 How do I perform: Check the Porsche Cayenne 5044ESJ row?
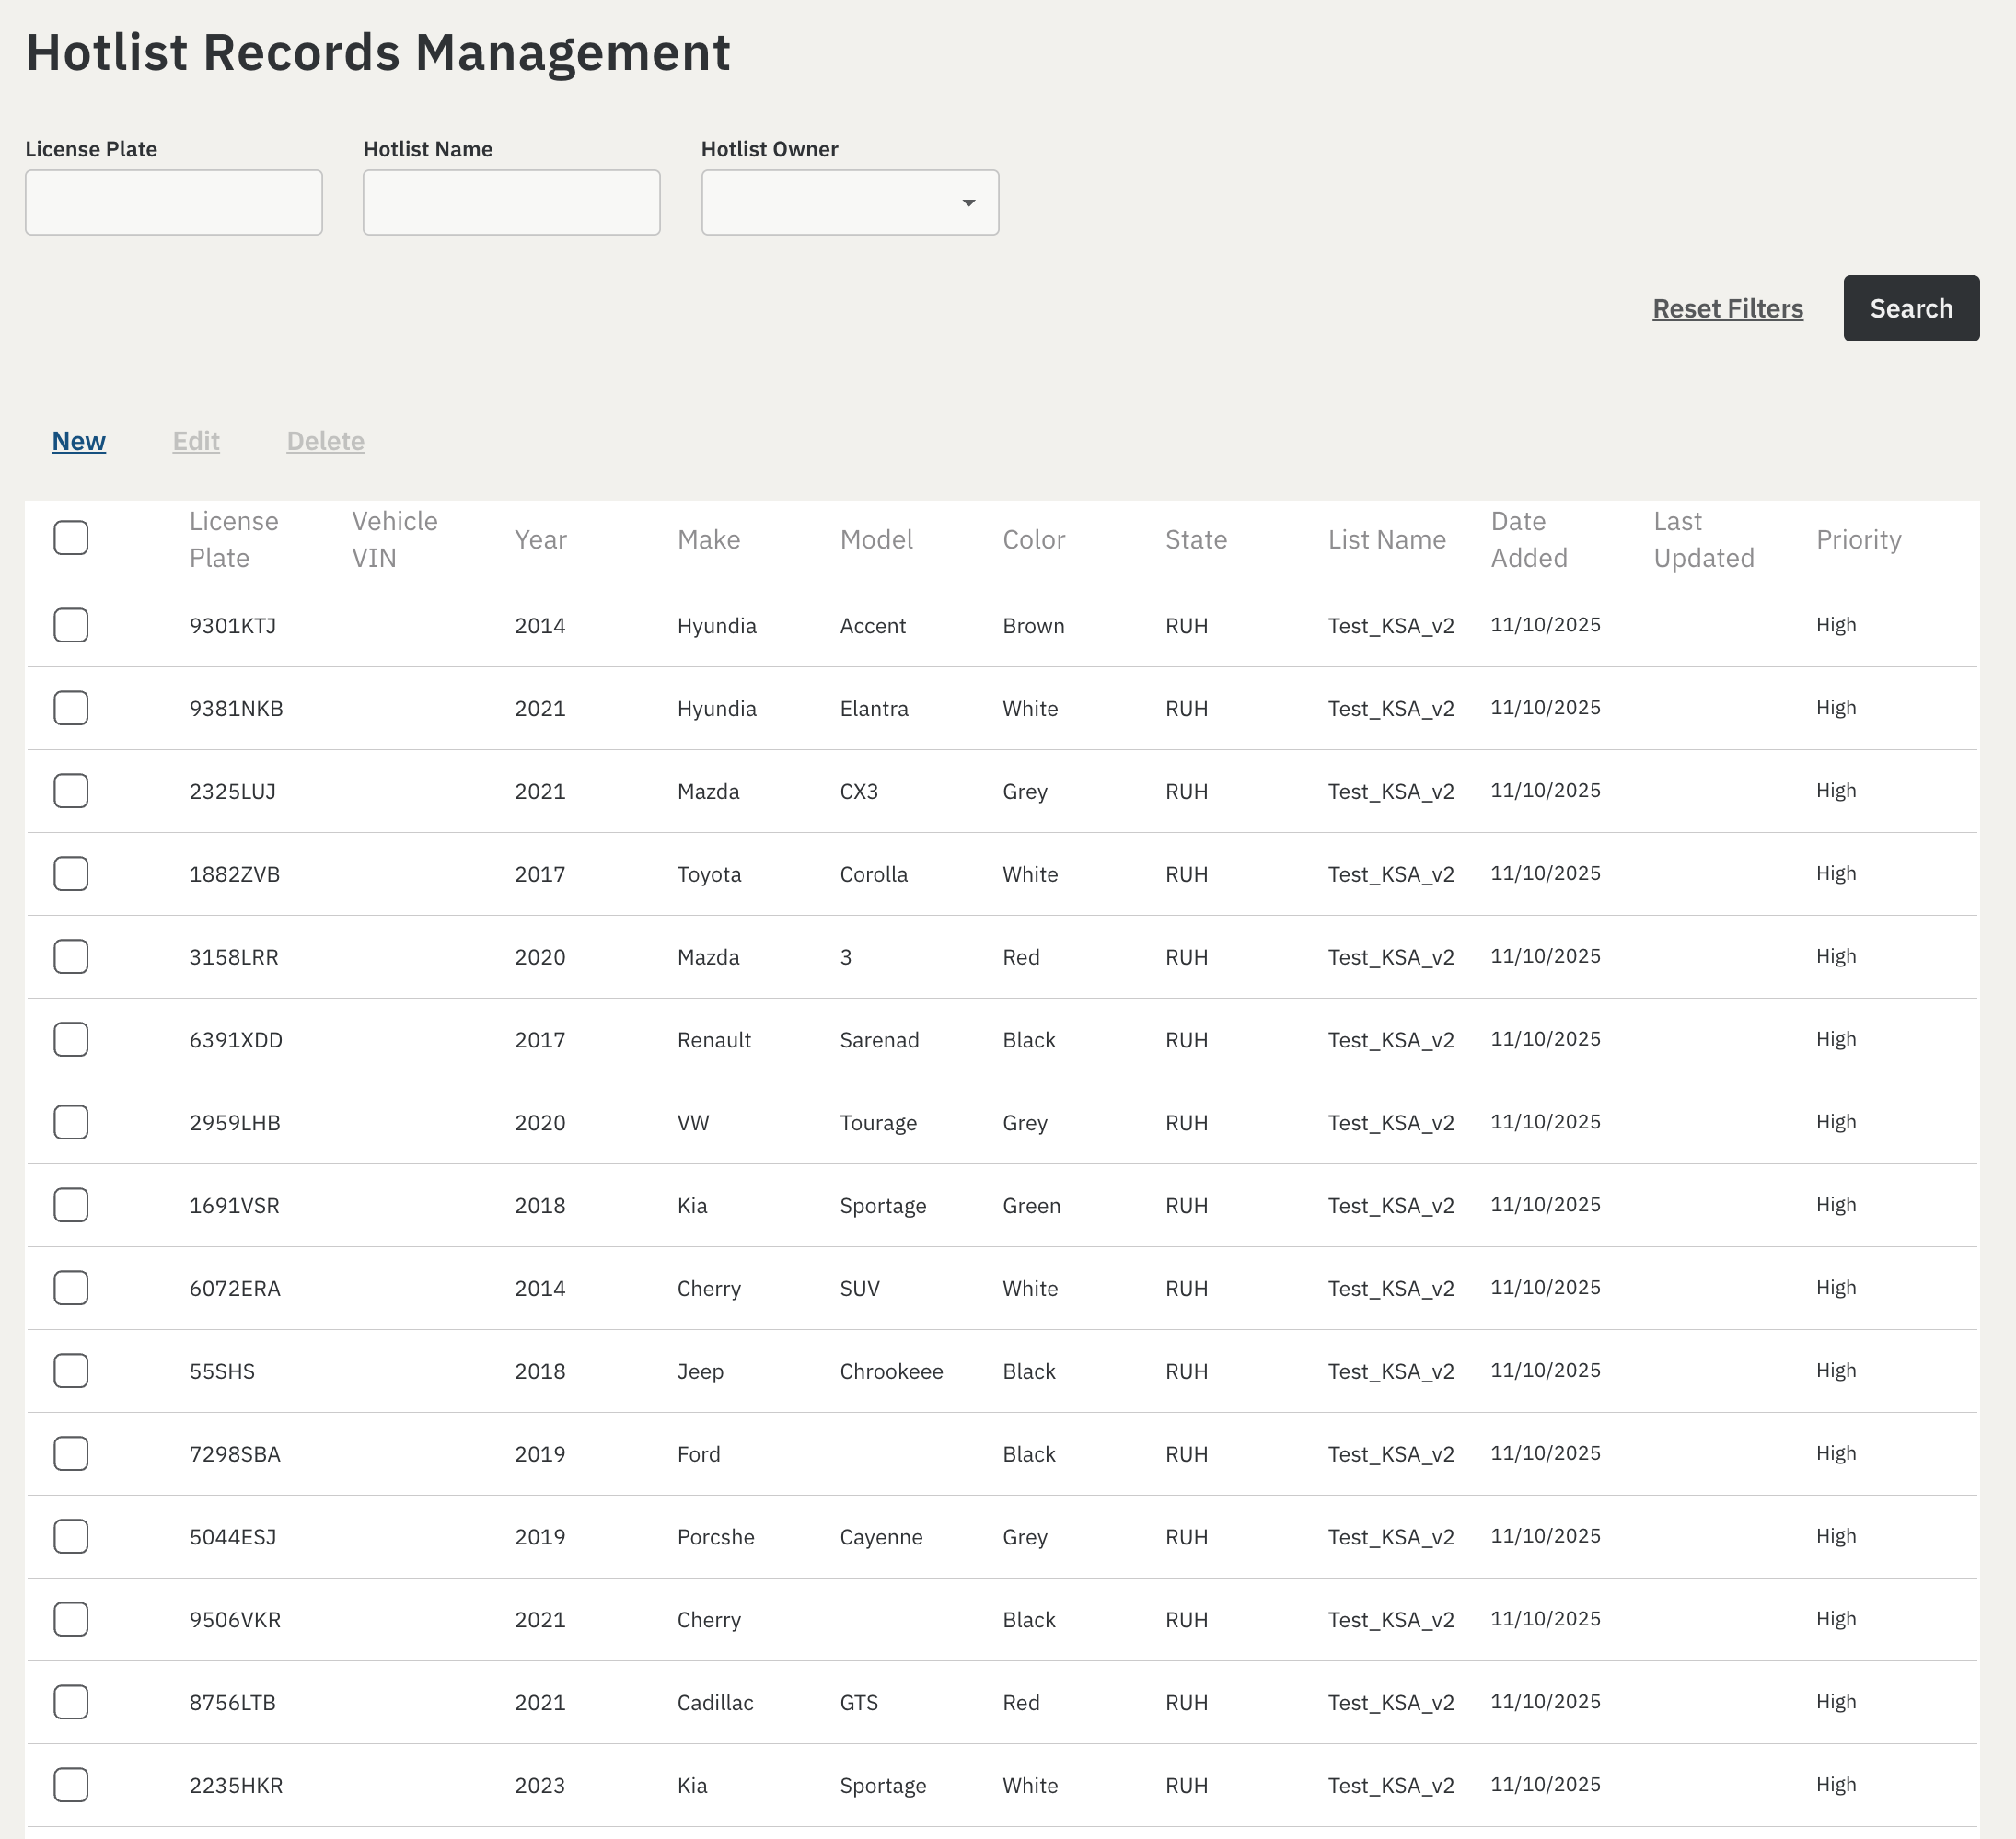[71, 1537]
